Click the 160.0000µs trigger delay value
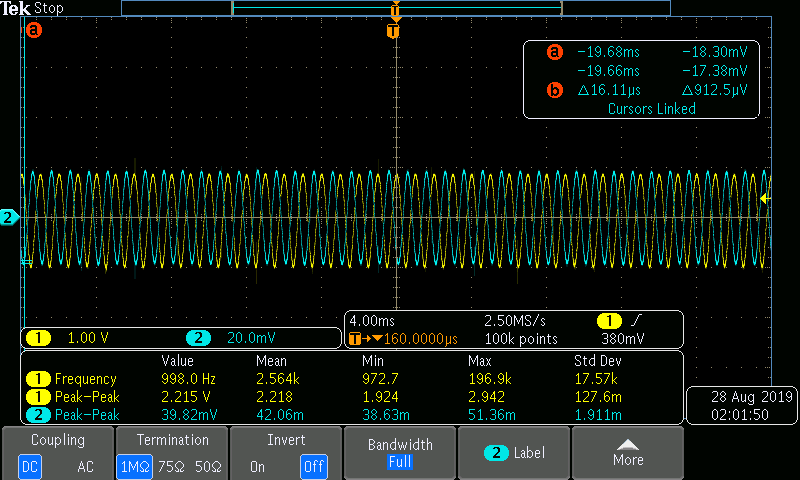This screenshot has height=480, width=800. [420, 339]
